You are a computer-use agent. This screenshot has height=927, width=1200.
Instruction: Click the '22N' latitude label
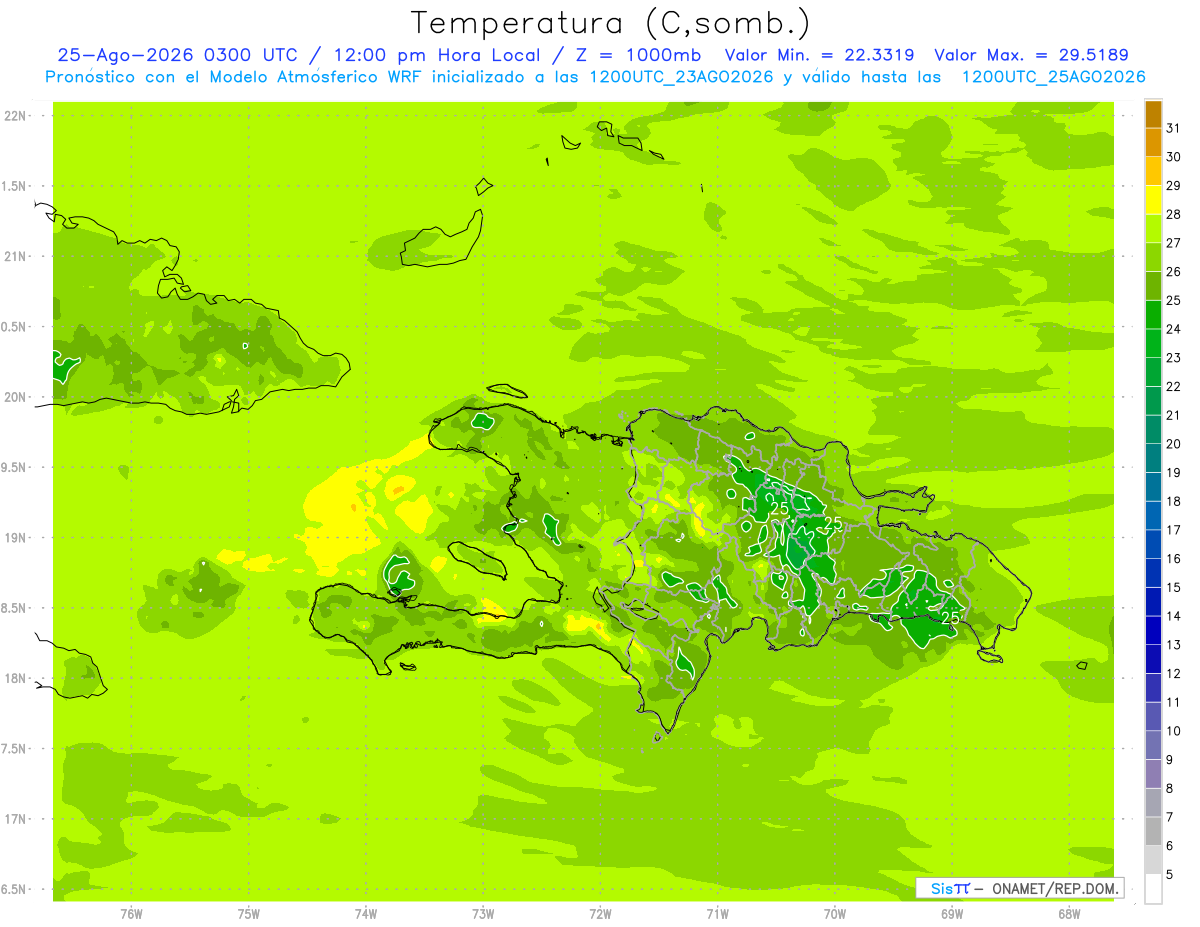(x=17, y=116)
